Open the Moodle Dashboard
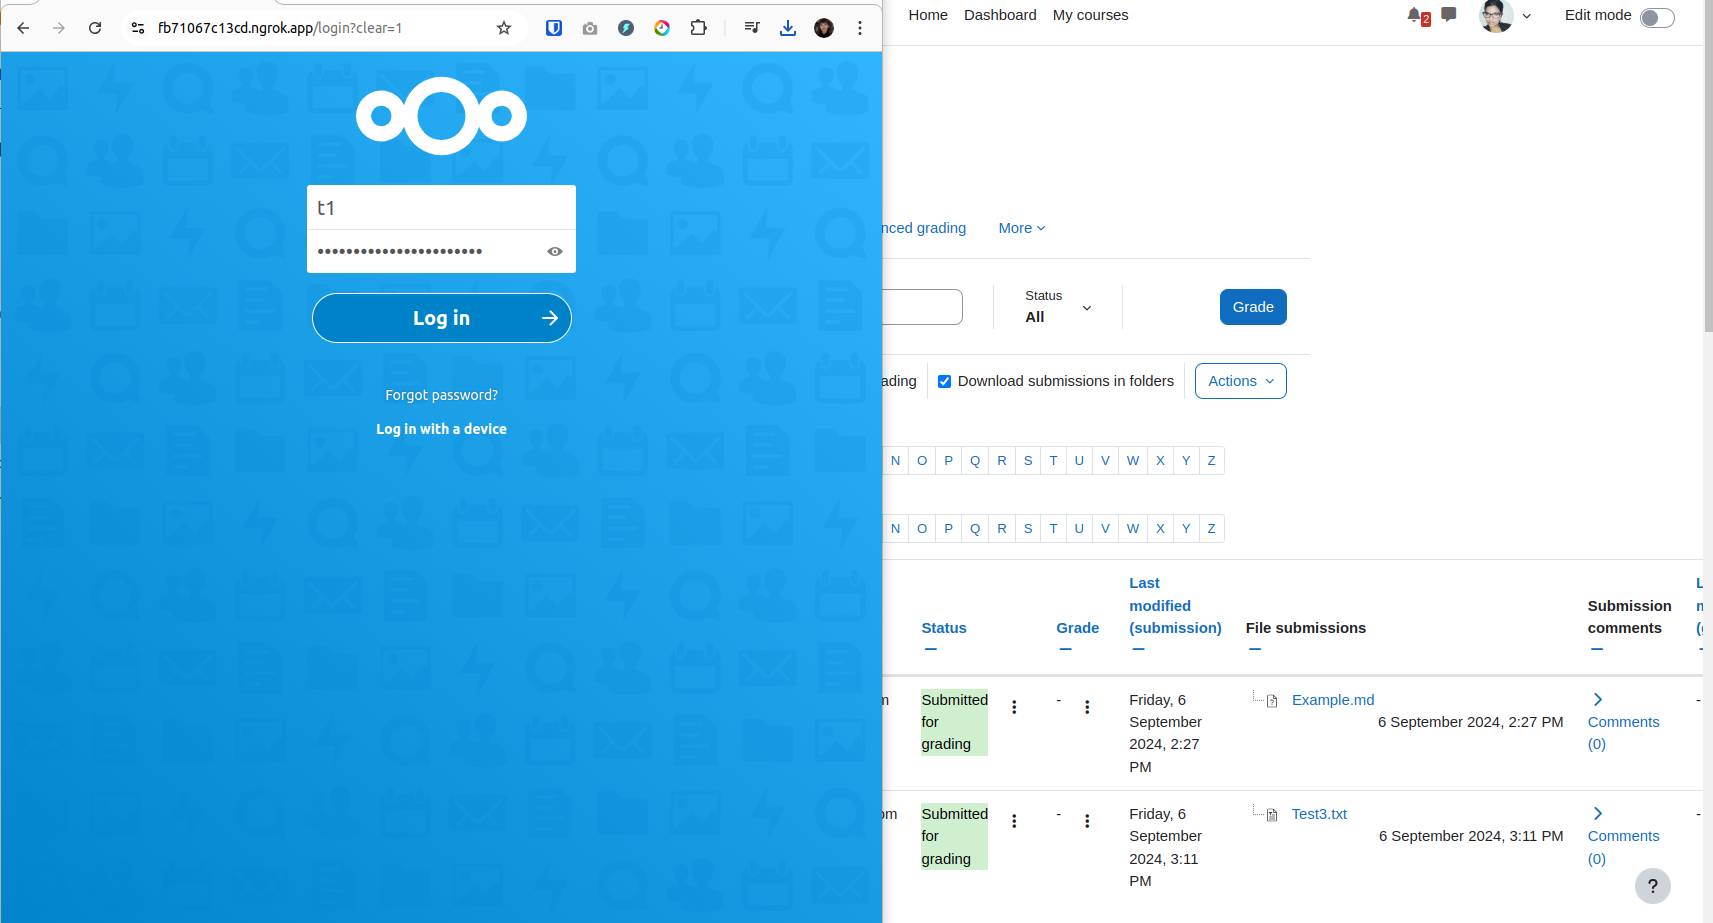Image resolution: width=1713 pixels, height=923 pixels. [x=1000, y=15]
